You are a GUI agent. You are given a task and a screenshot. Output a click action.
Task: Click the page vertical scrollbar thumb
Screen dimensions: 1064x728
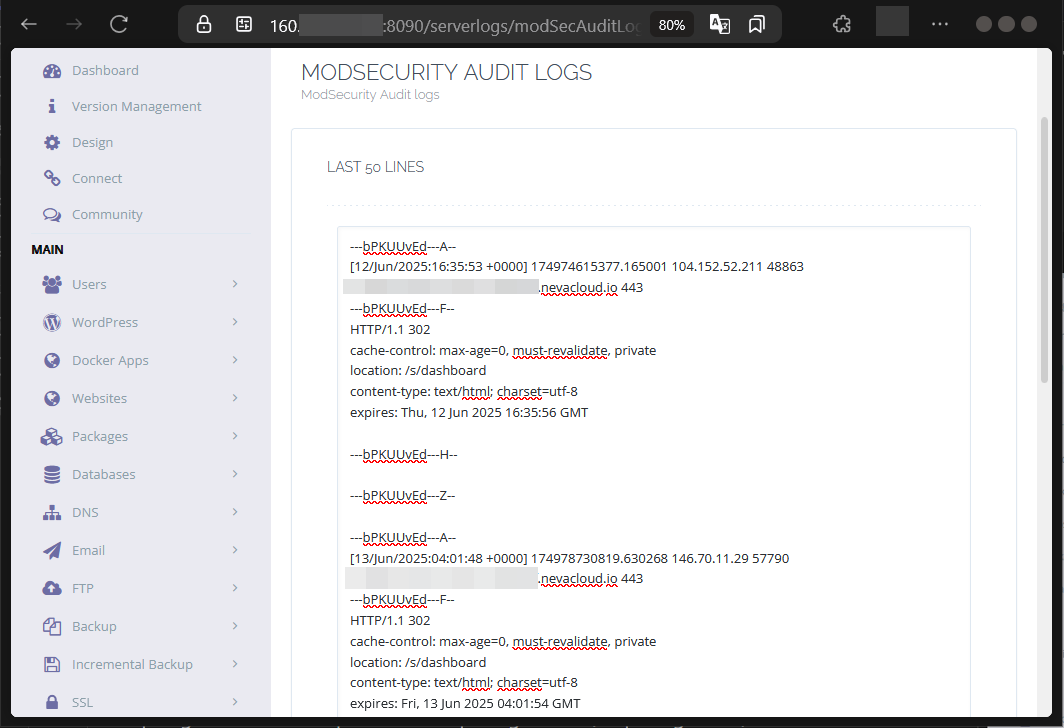[1044, 250]
